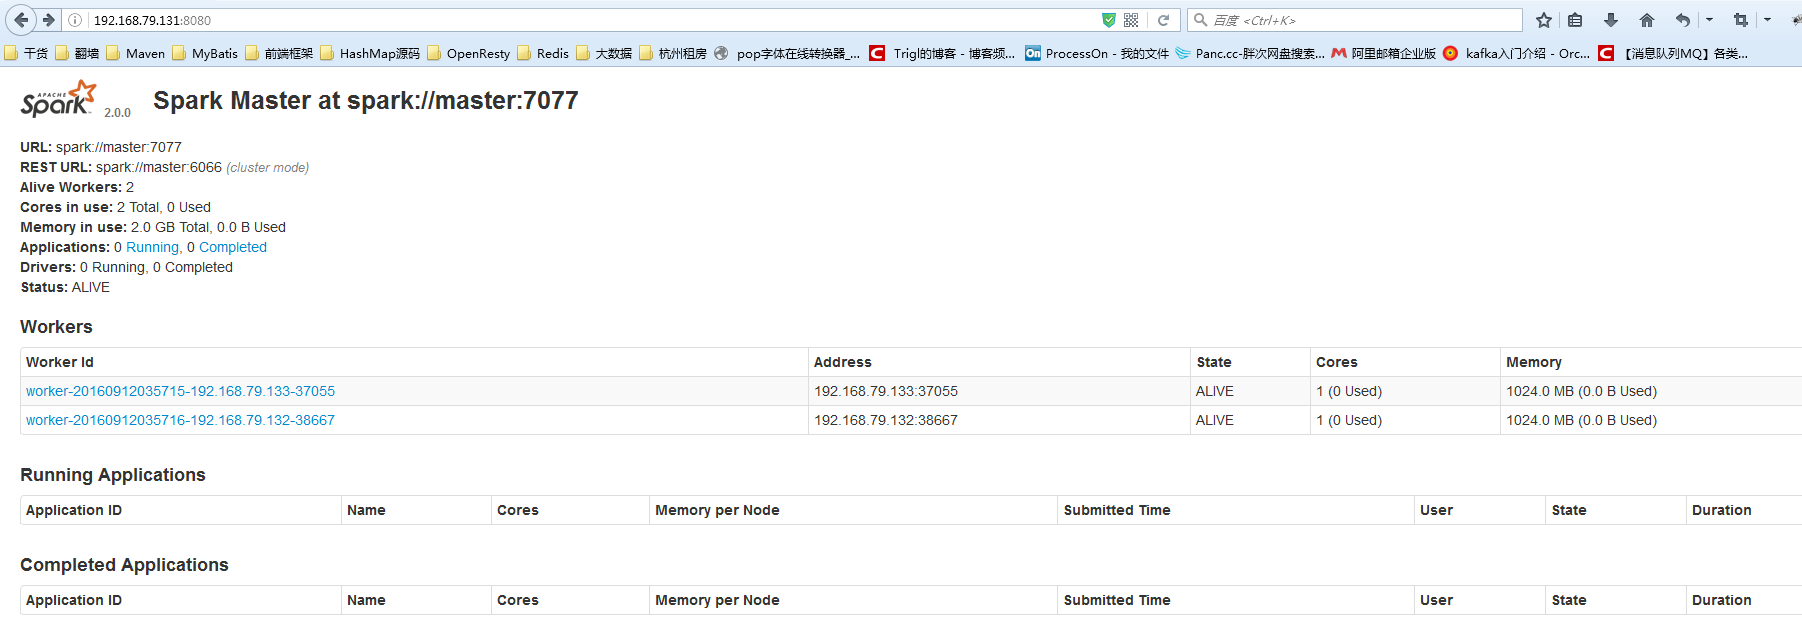Click the address bar showing 192.168.79.131:8080

590,20
